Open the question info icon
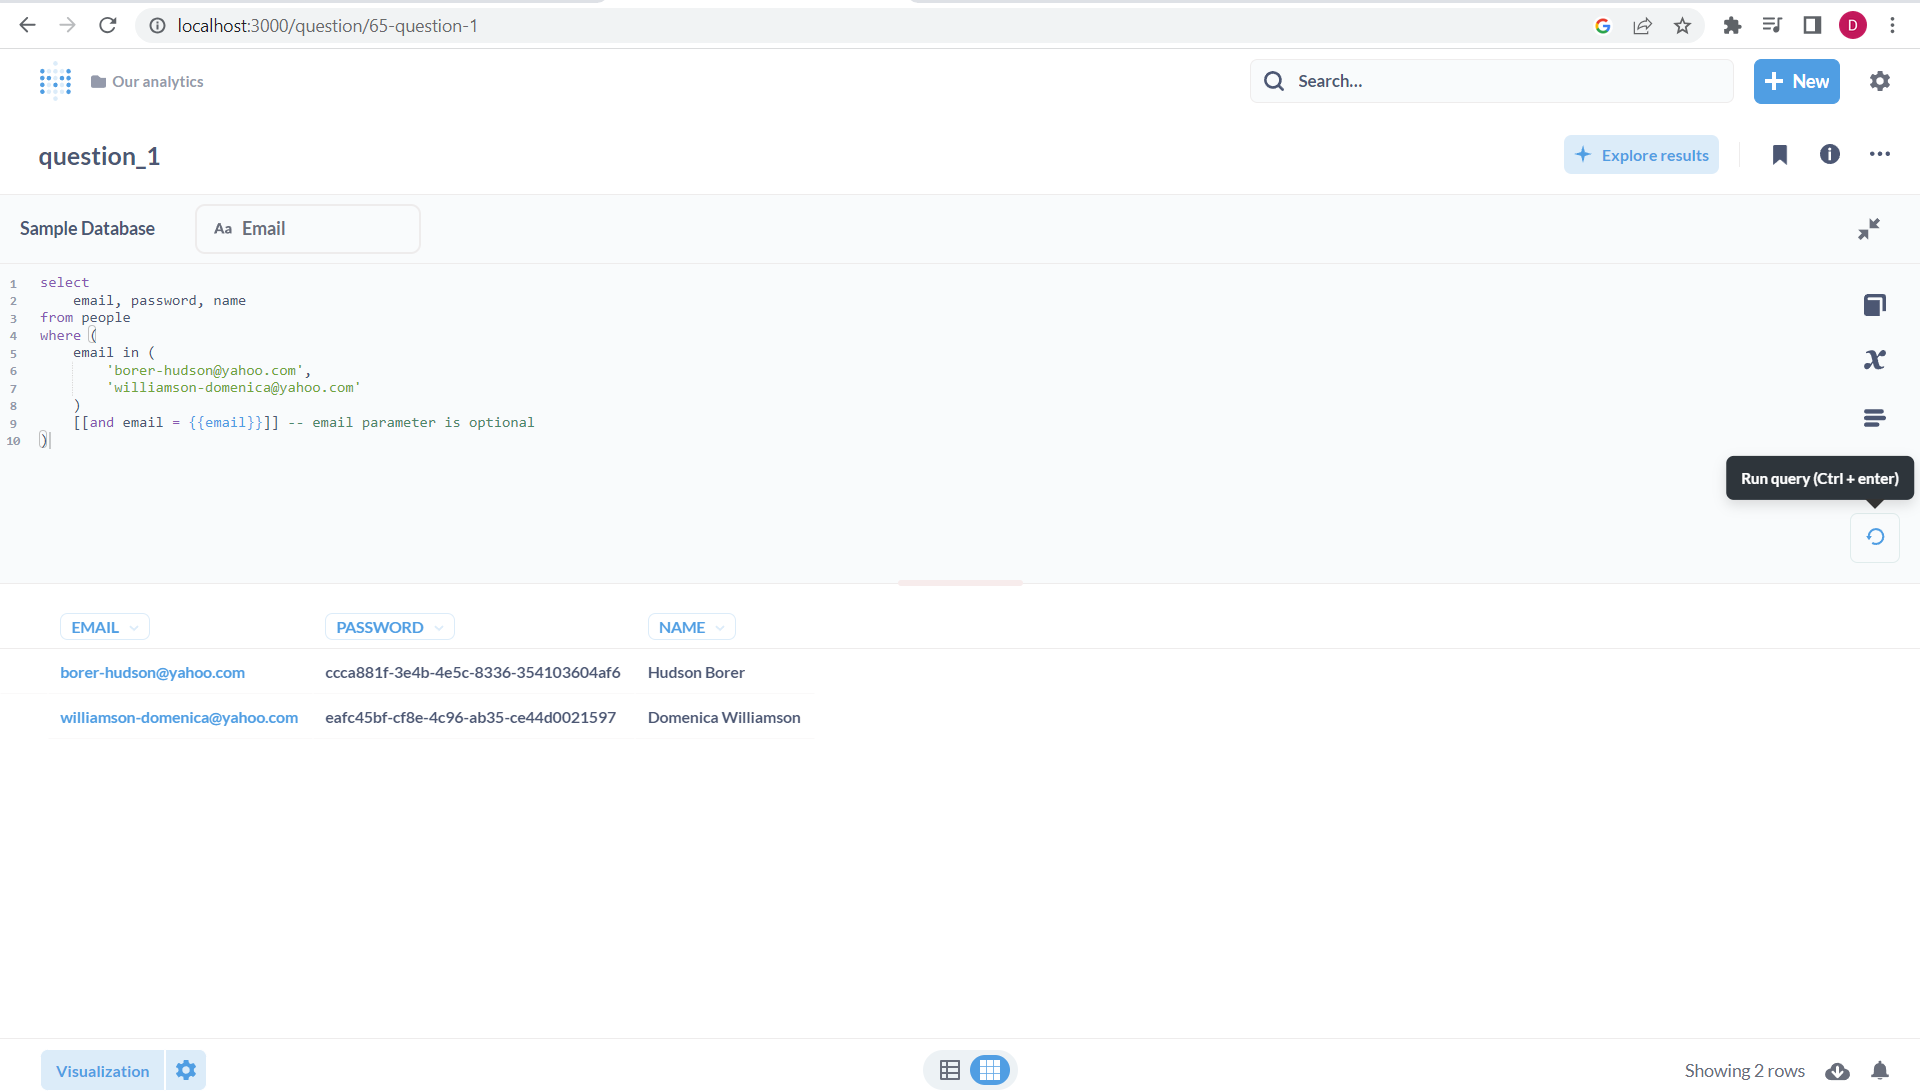Image resolution: width=1920 pixels, height=1092 pixels. point(1830,155)
